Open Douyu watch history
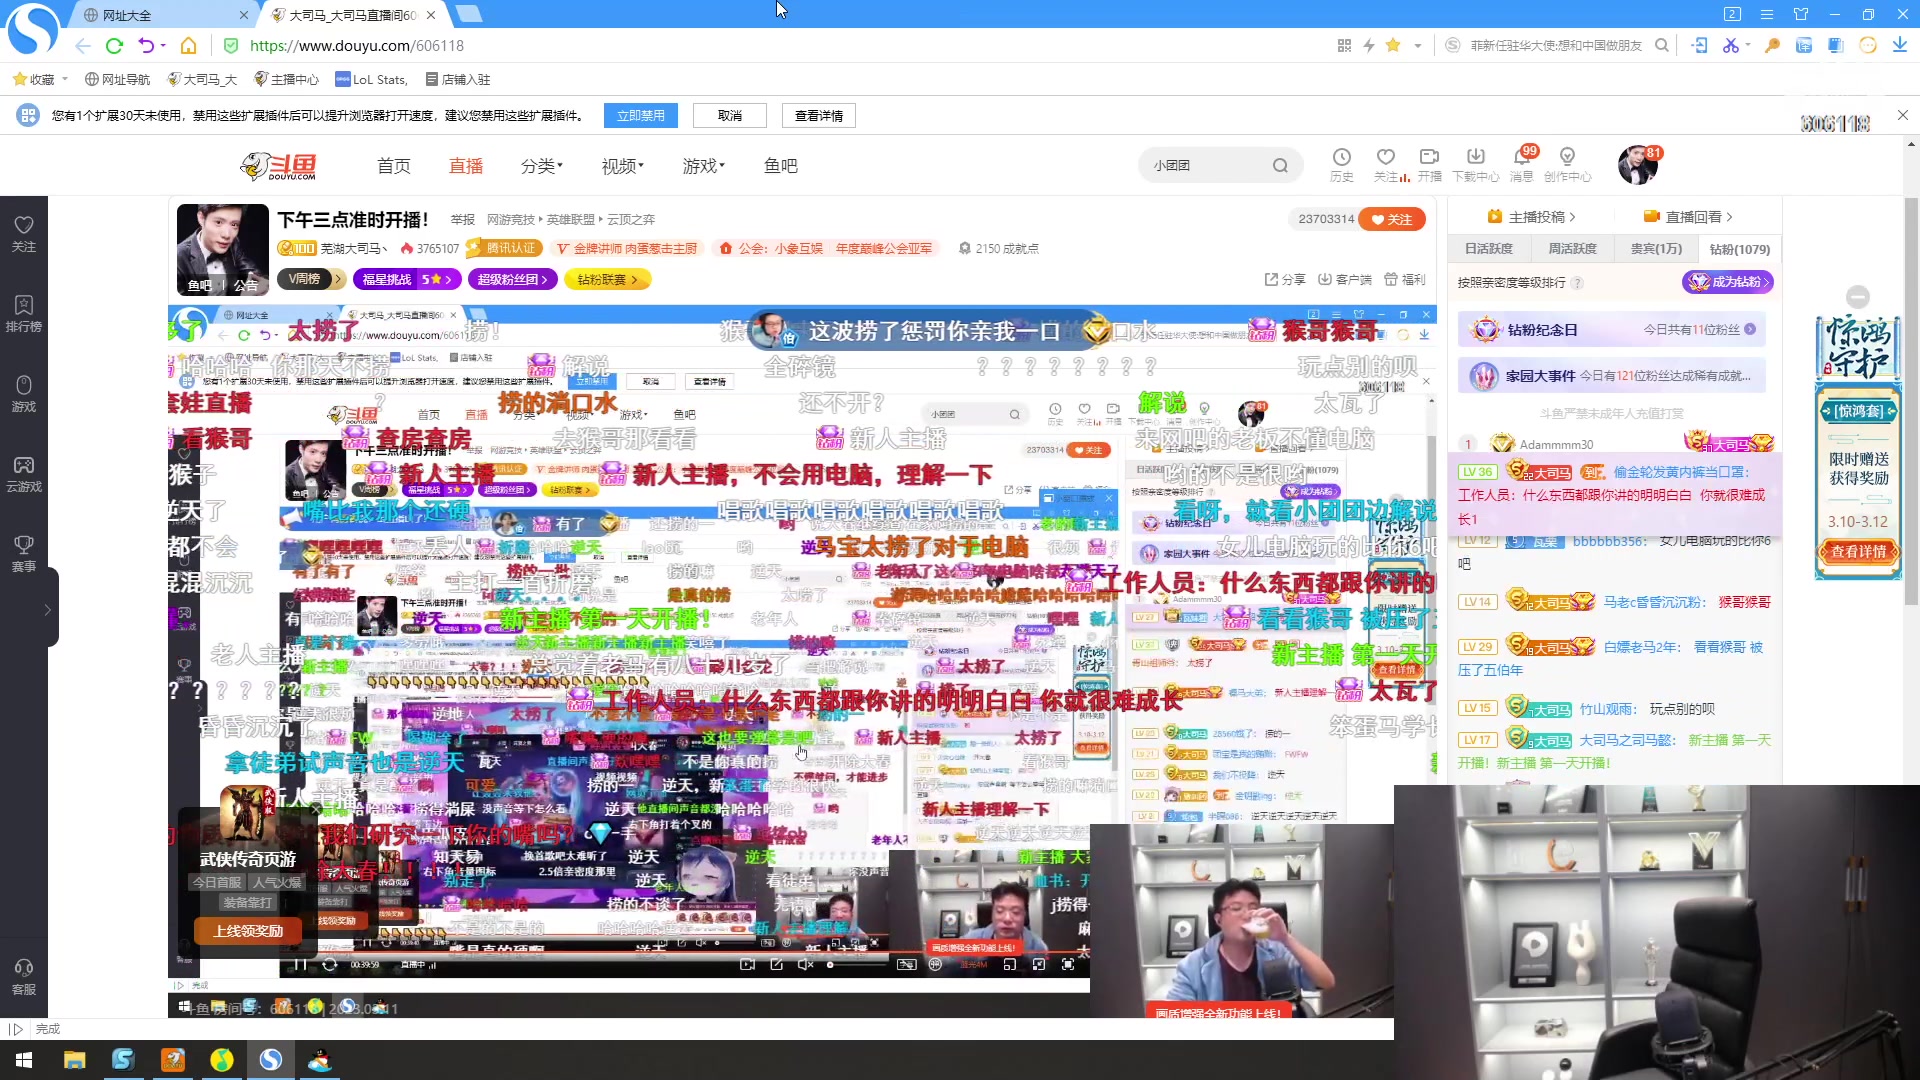Screen dimensions: 1920x1080 1342,165
